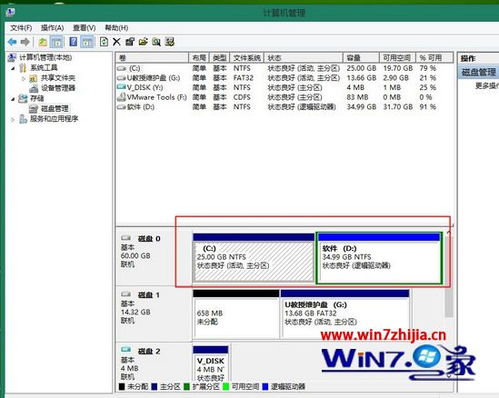Collapse the 存储 tree node
Image resolution: width=499 pixels, height=398 pixels.
click(x=13, y=99)
